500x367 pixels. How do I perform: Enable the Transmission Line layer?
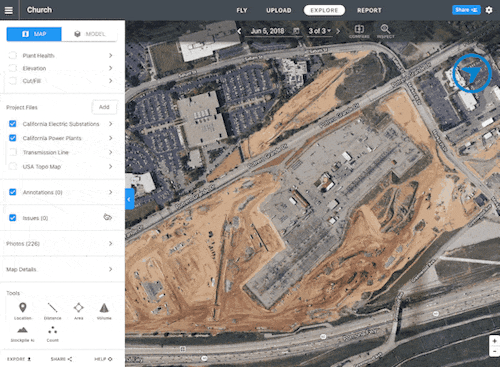point(13,152)
